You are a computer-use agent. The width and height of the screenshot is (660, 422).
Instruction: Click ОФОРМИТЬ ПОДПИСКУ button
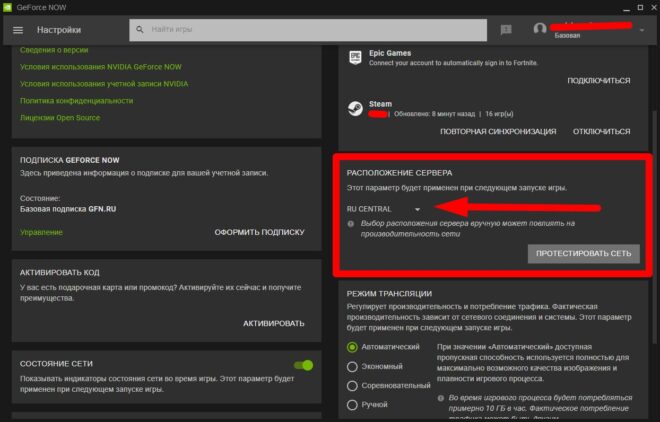click(259, 232)
